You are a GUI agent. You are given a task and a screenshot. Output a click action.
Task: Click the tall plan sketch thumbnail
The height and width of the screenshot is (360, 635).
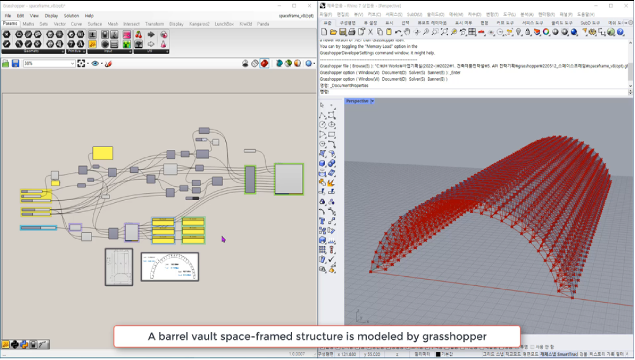[119, 267]
